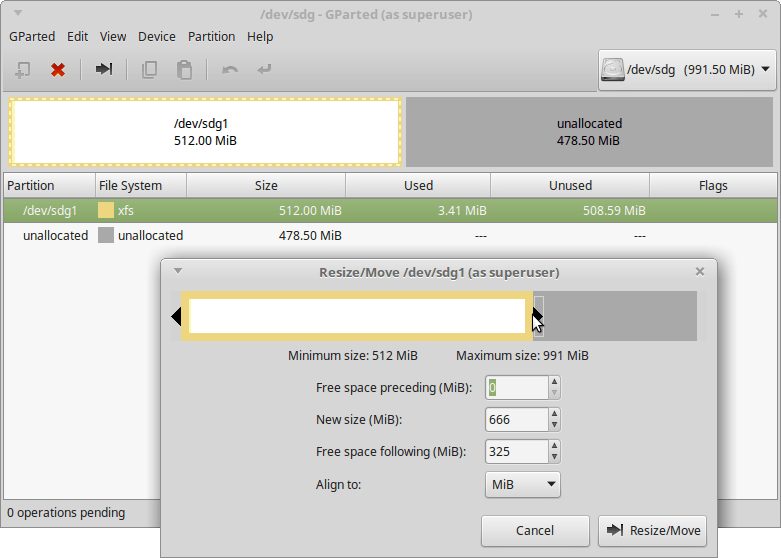Click the 512.00 MiB size cell in table

310,210
